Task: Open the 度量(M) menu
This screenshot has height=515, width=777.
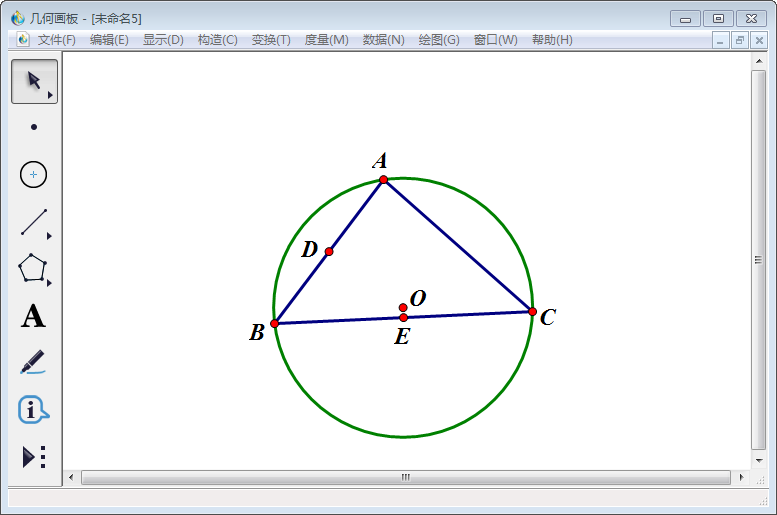Action: click(x=327, y=40)
